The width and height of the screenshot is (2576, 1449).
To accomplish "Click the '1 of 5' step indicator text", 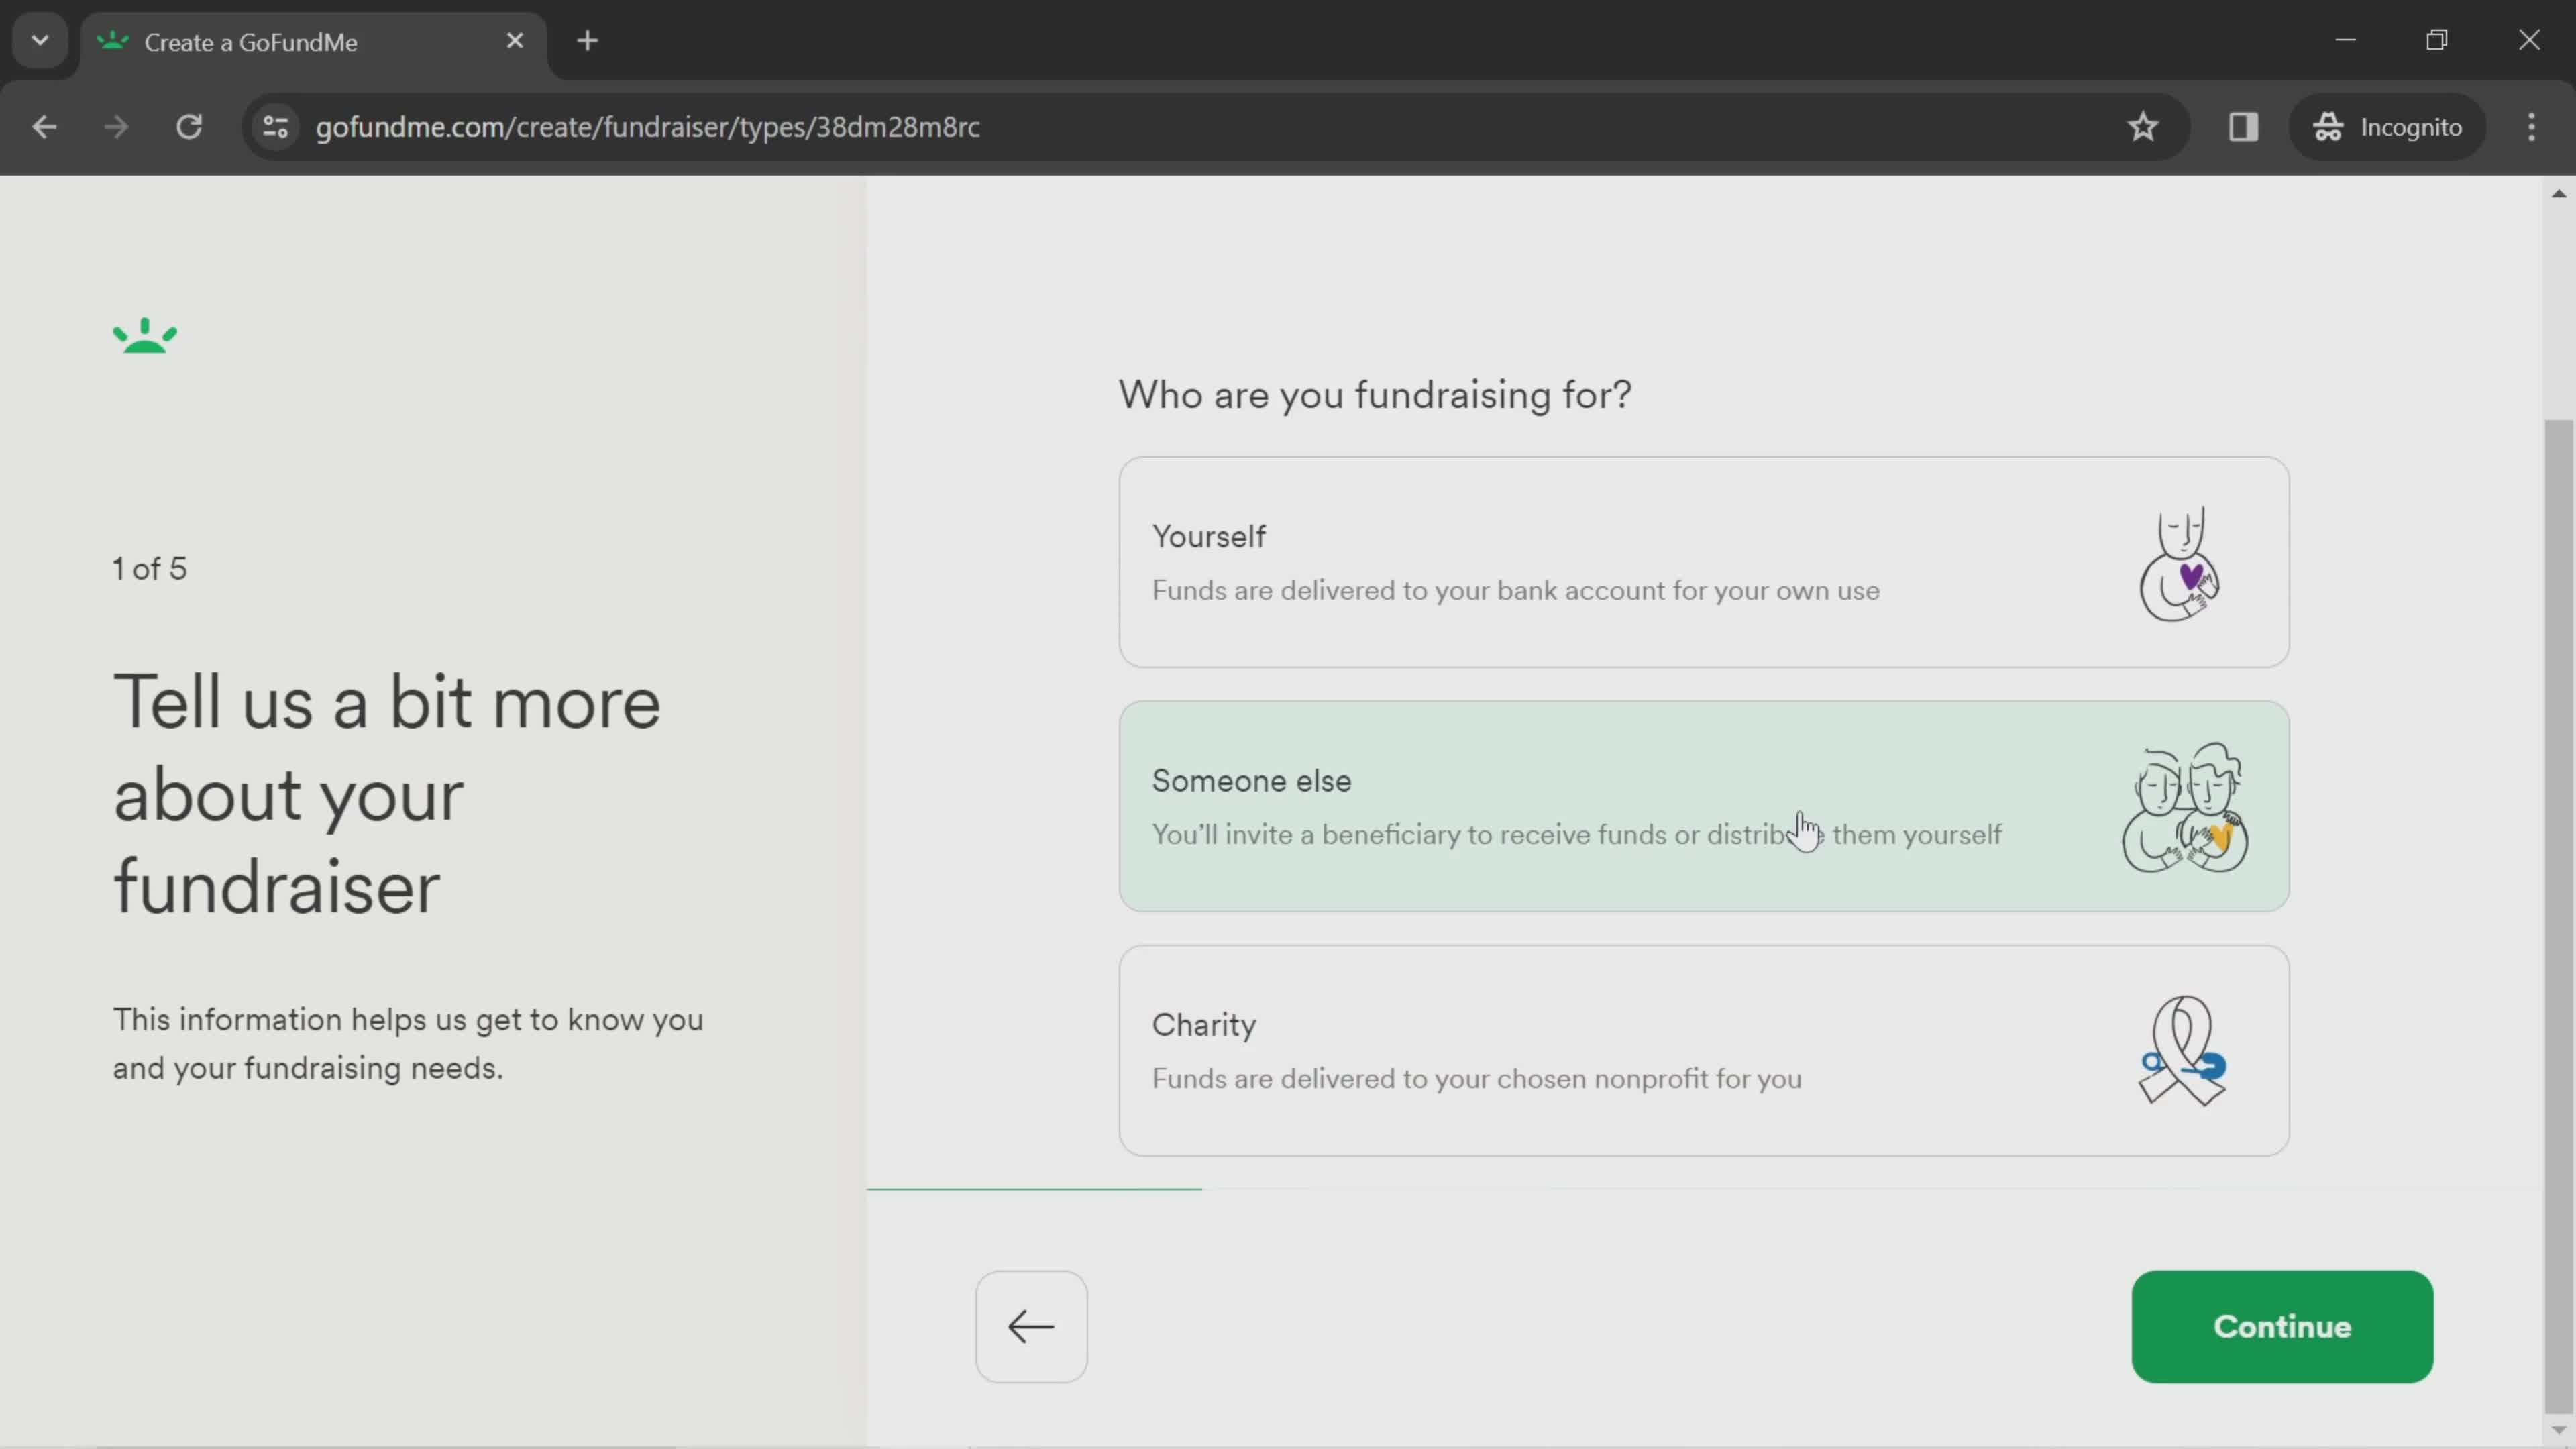I will (150, 569).
